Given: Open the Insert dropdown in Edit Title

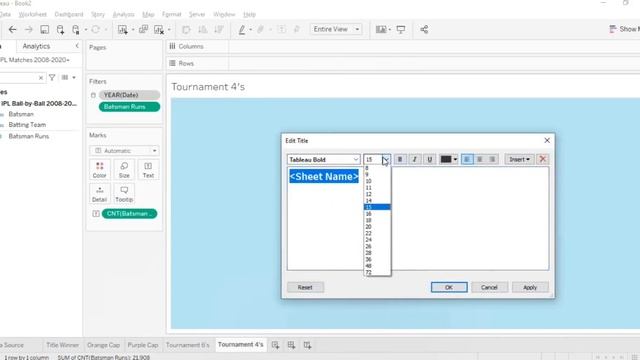Looking at the screenshot, I should [x=519, y=159].
